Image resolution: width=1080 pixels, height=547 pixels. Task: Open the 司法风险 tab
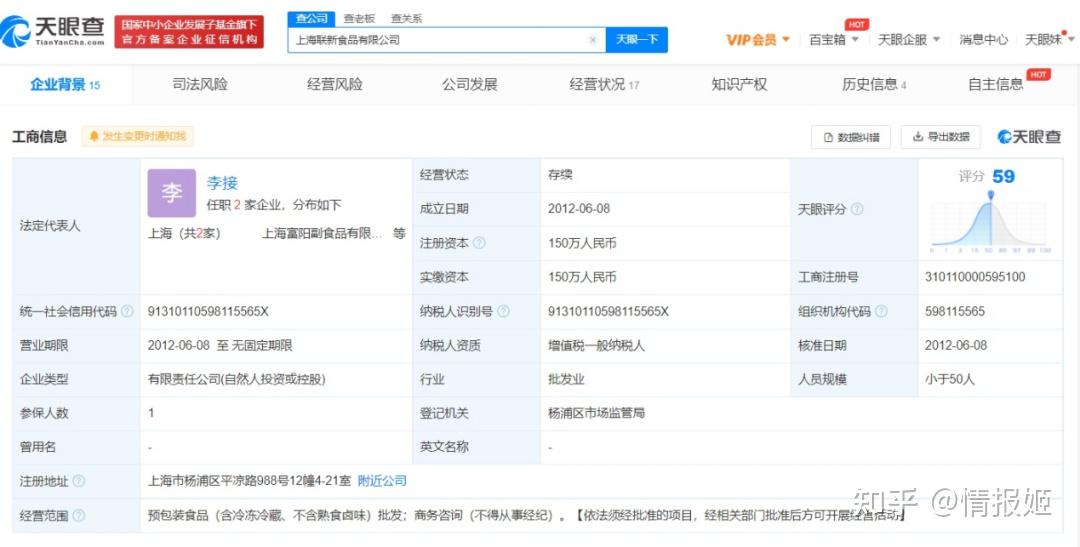coord(200,85)
